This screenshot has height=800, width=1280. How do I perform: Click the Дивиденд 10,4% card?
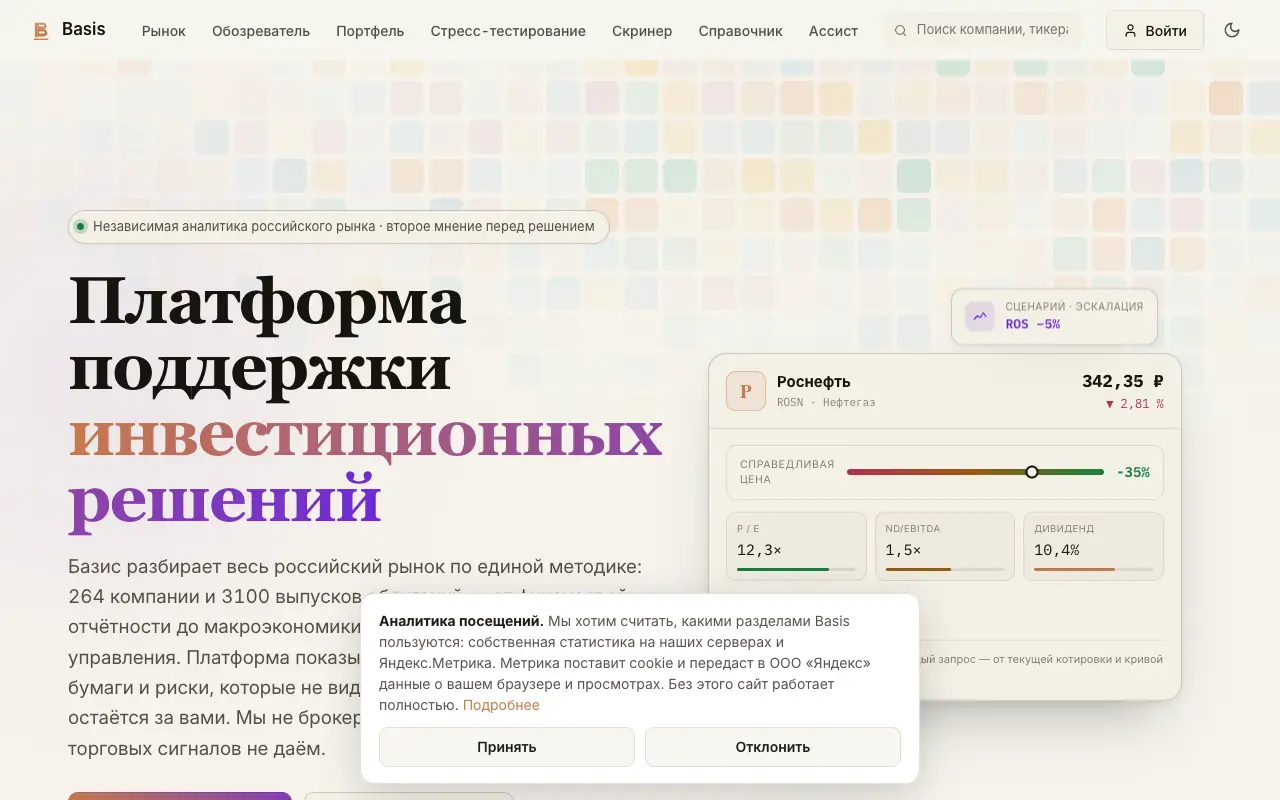pyautogui.click(x=1093, y=546)
